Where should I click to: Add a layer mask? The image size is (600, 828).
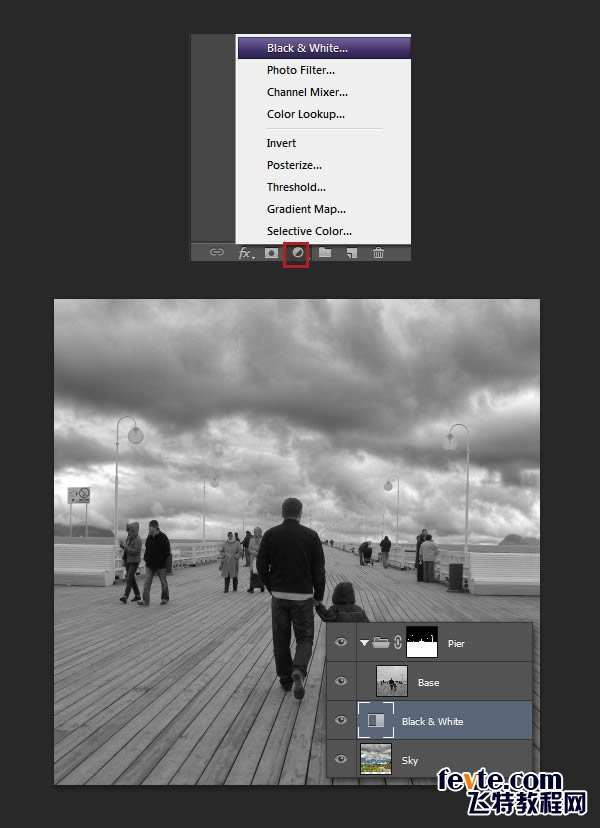(271, 253)
